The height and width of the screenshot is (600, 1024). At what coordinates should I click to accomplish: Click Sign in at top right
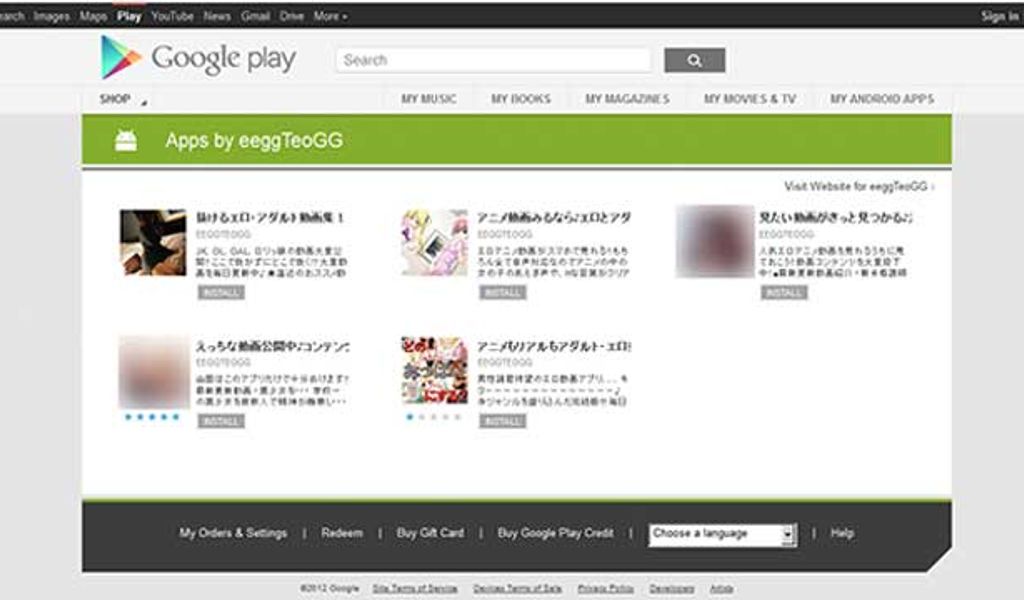pyautogui.click(x=999, y=16)
